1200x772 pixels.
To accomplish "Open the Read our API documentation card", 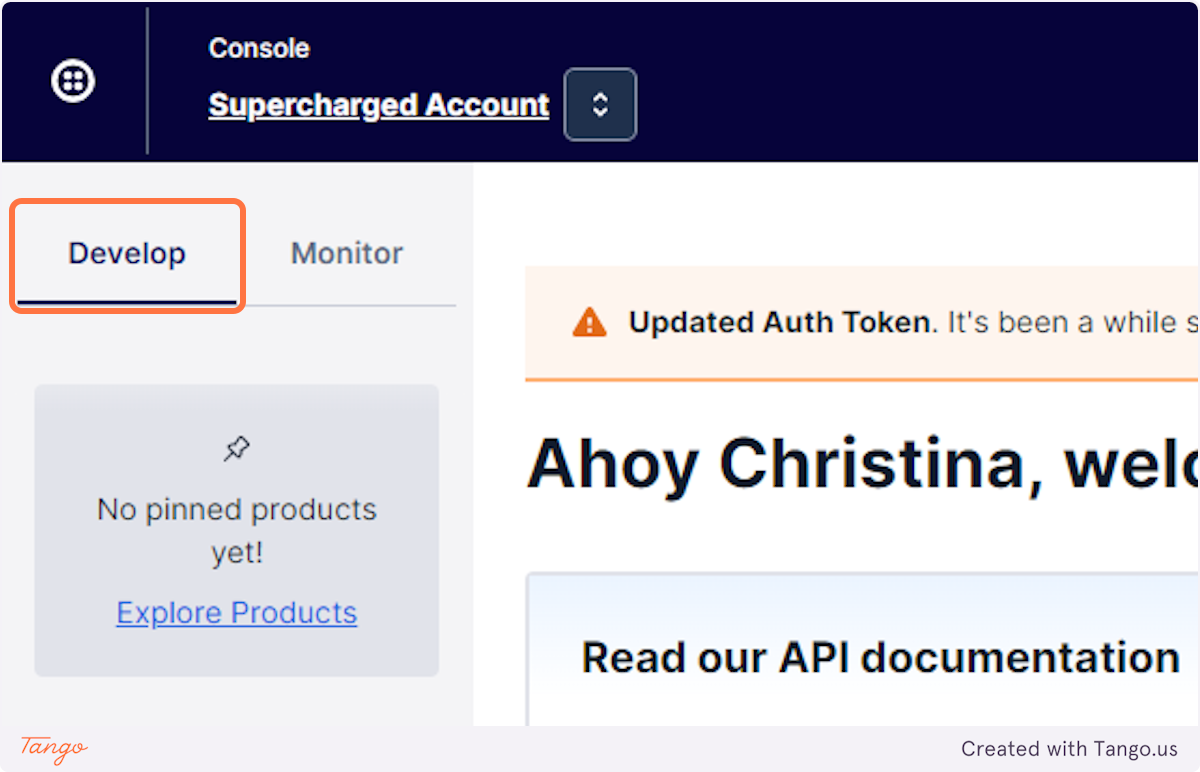I will (863, 650).
